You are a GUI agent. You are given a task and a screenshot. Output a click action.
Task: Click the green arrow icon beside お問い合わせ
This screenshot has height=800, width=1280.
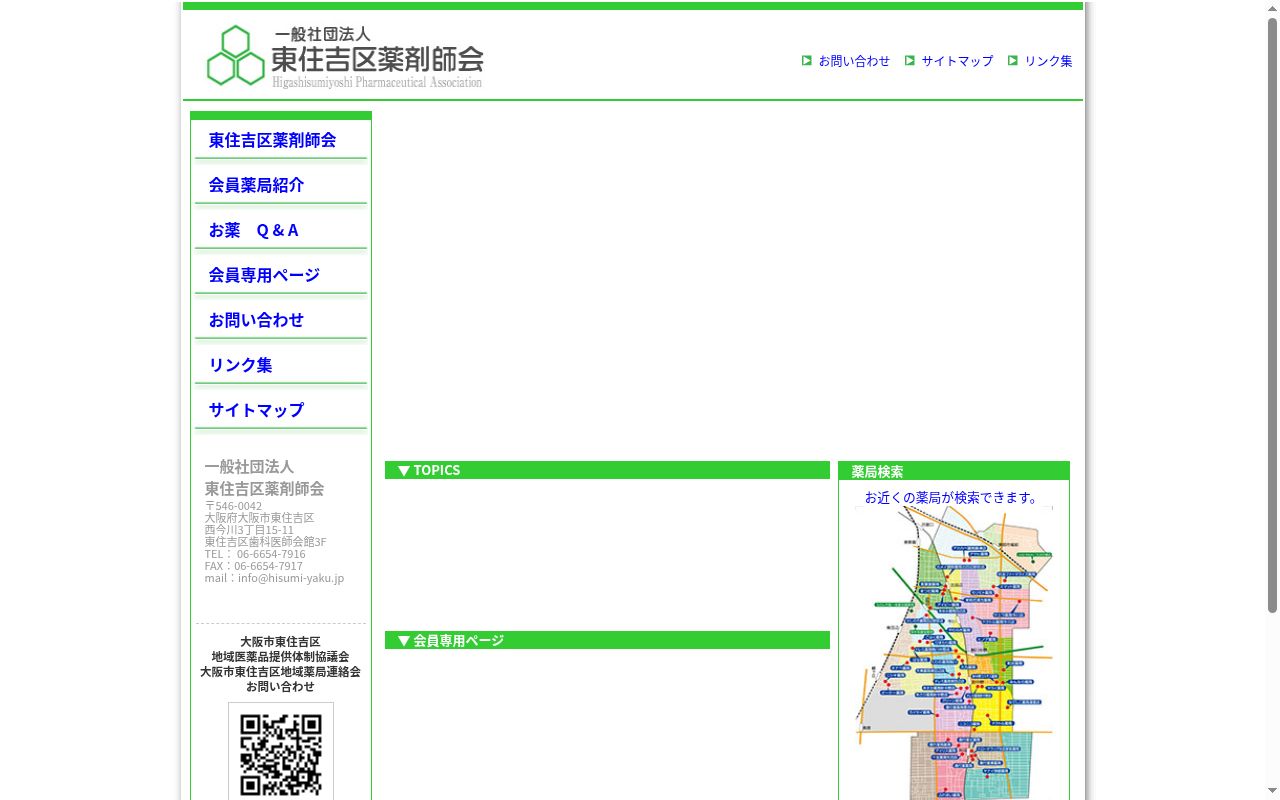(x=807, y=61)
